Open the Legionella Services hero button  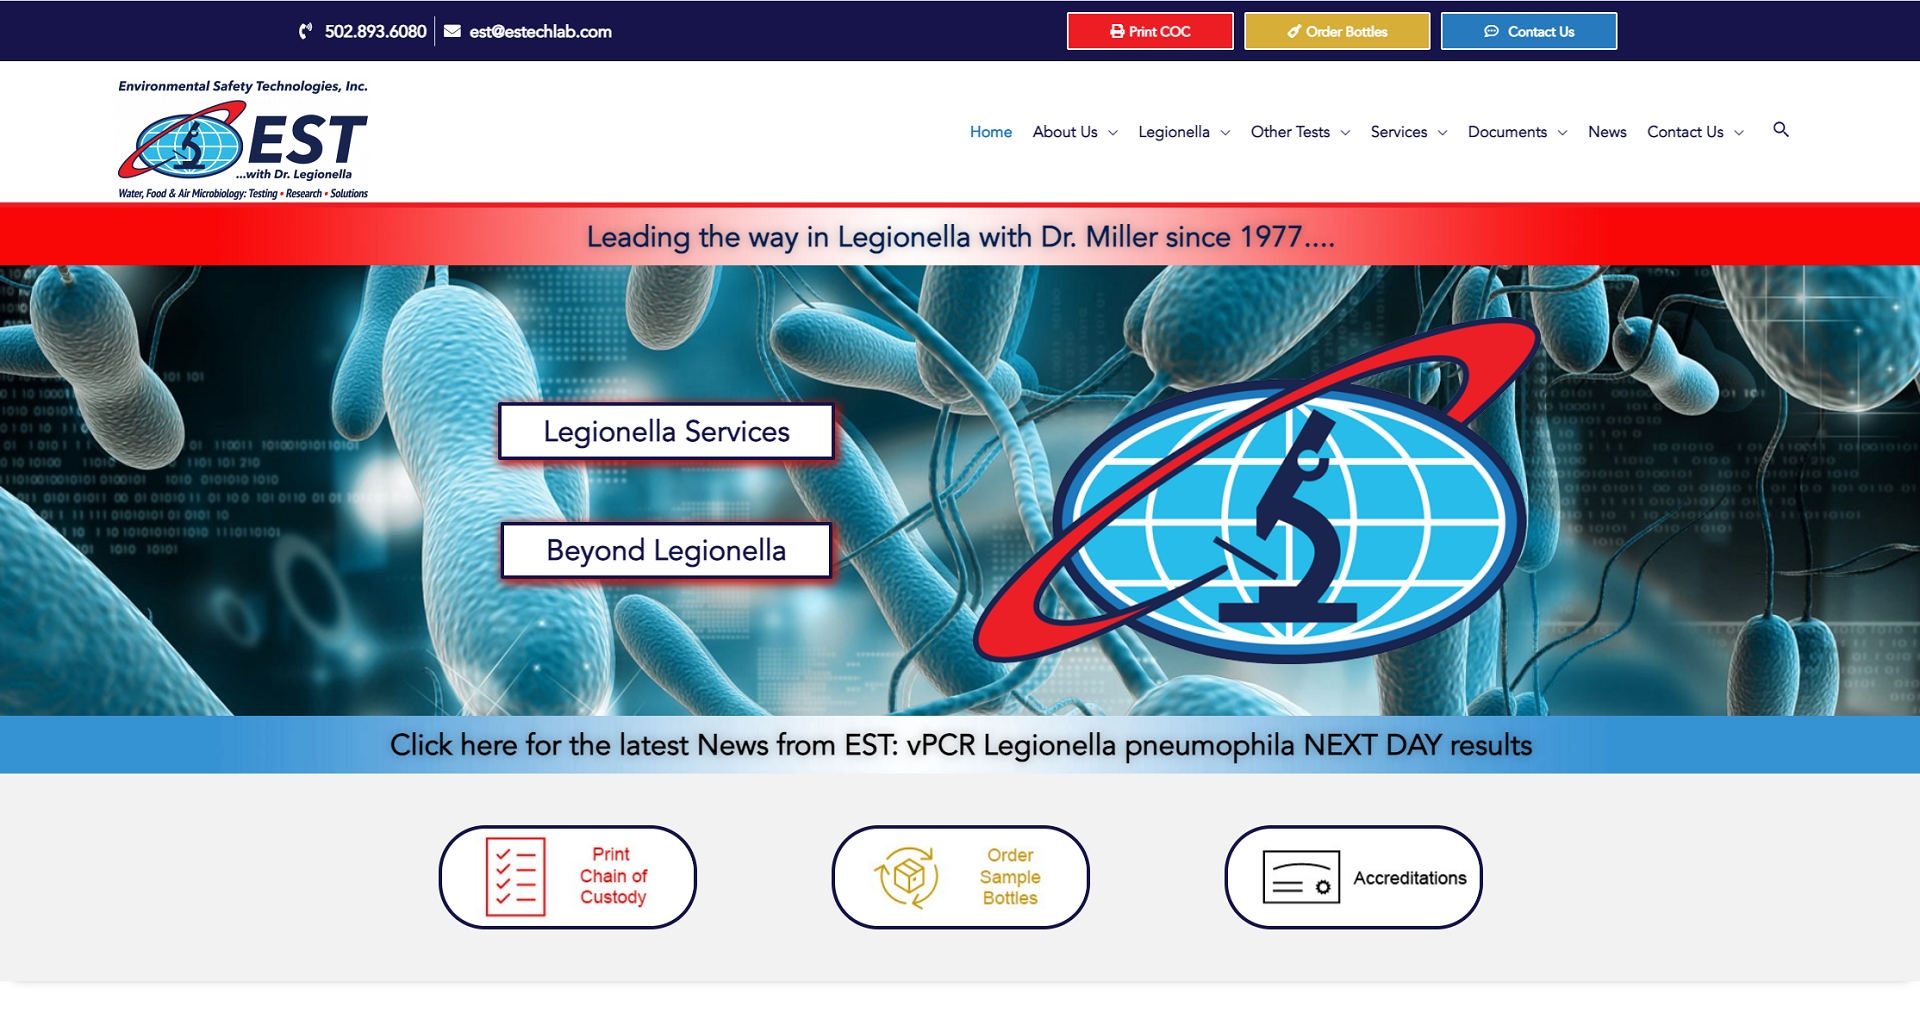pyautogui.click(x=666, y=431)
